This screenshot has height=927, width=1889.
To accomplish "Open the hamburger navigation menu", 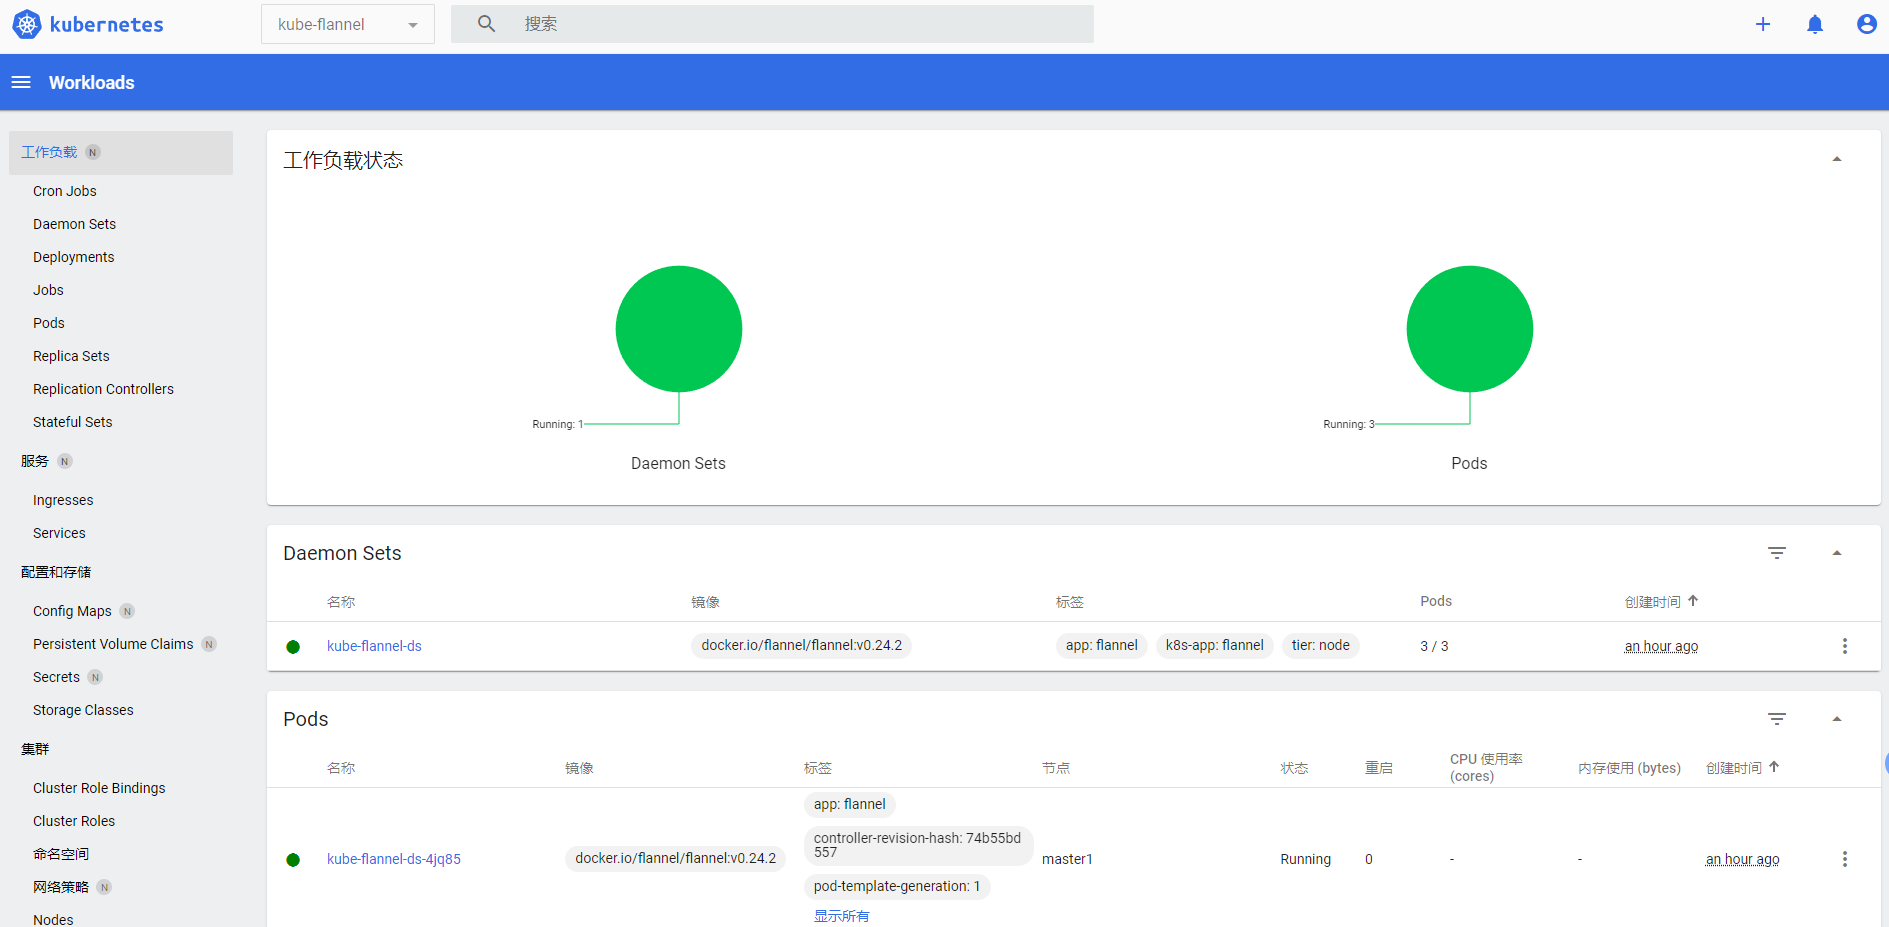I will point(21,82).
